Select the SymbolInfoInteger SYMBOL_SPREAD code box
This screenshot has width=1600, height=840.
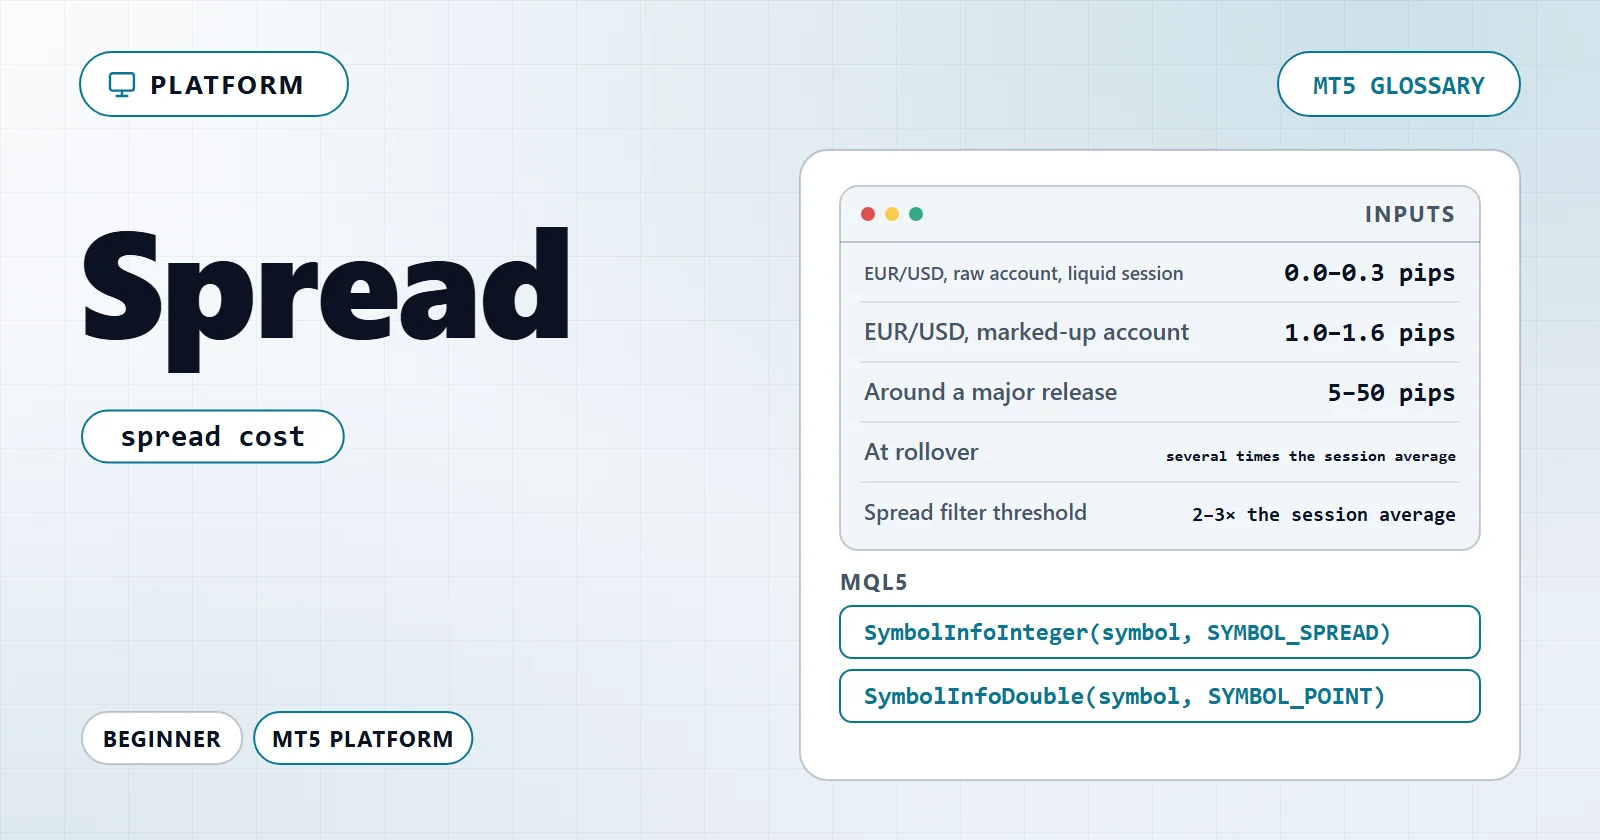coord(1160,632)
